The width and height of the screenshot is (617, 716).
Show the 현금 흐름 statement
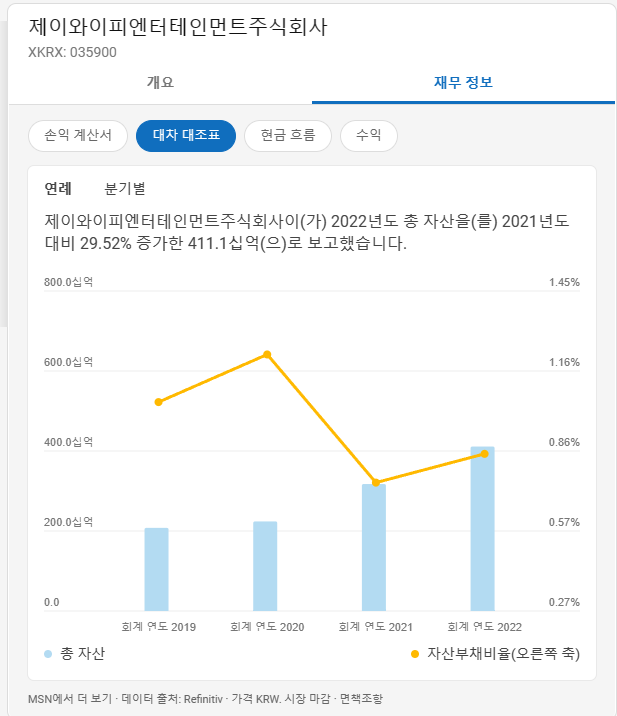[288, 136]
